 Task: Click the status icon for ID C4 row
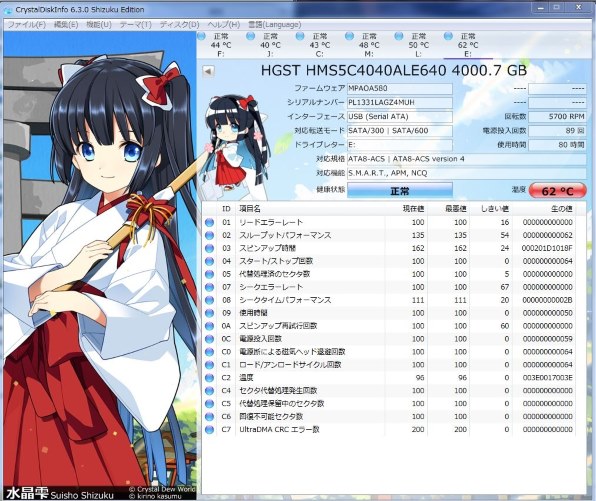209,390
